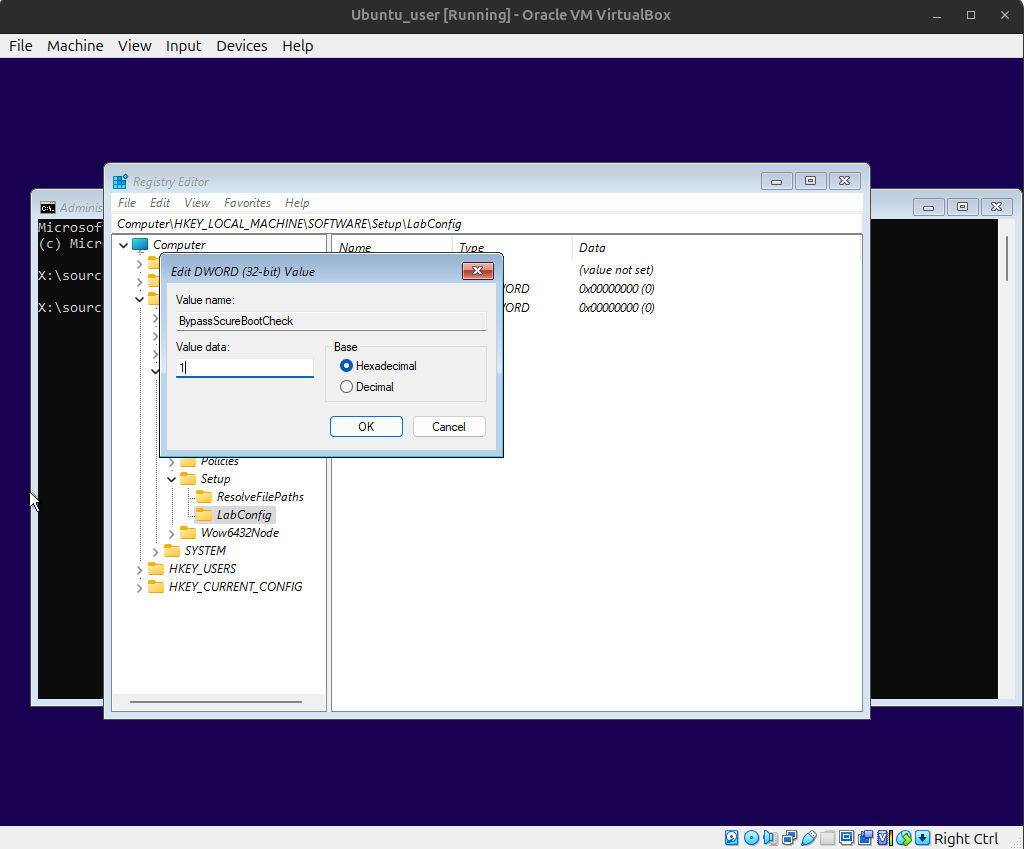Select the Setup key label in the tree
The image size is (1024, 849).
(x=216, y=479)
